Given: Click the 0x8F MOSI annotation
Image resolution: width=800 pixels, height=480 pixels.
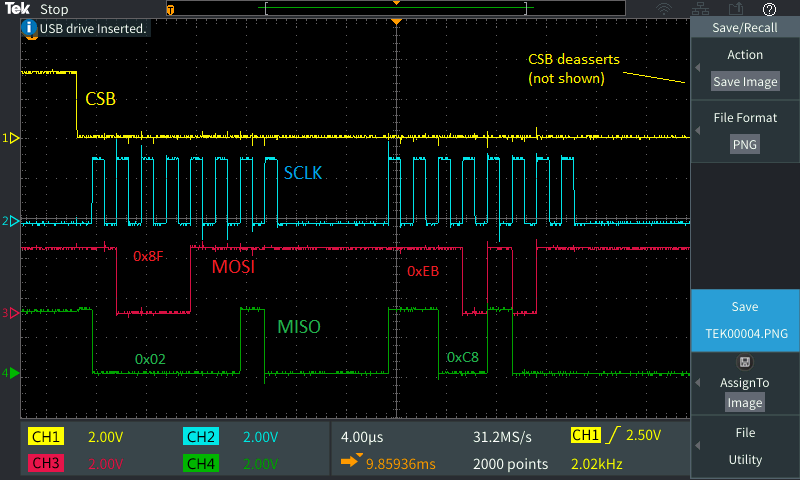Looking at the screenshot, I should [148, 256].
